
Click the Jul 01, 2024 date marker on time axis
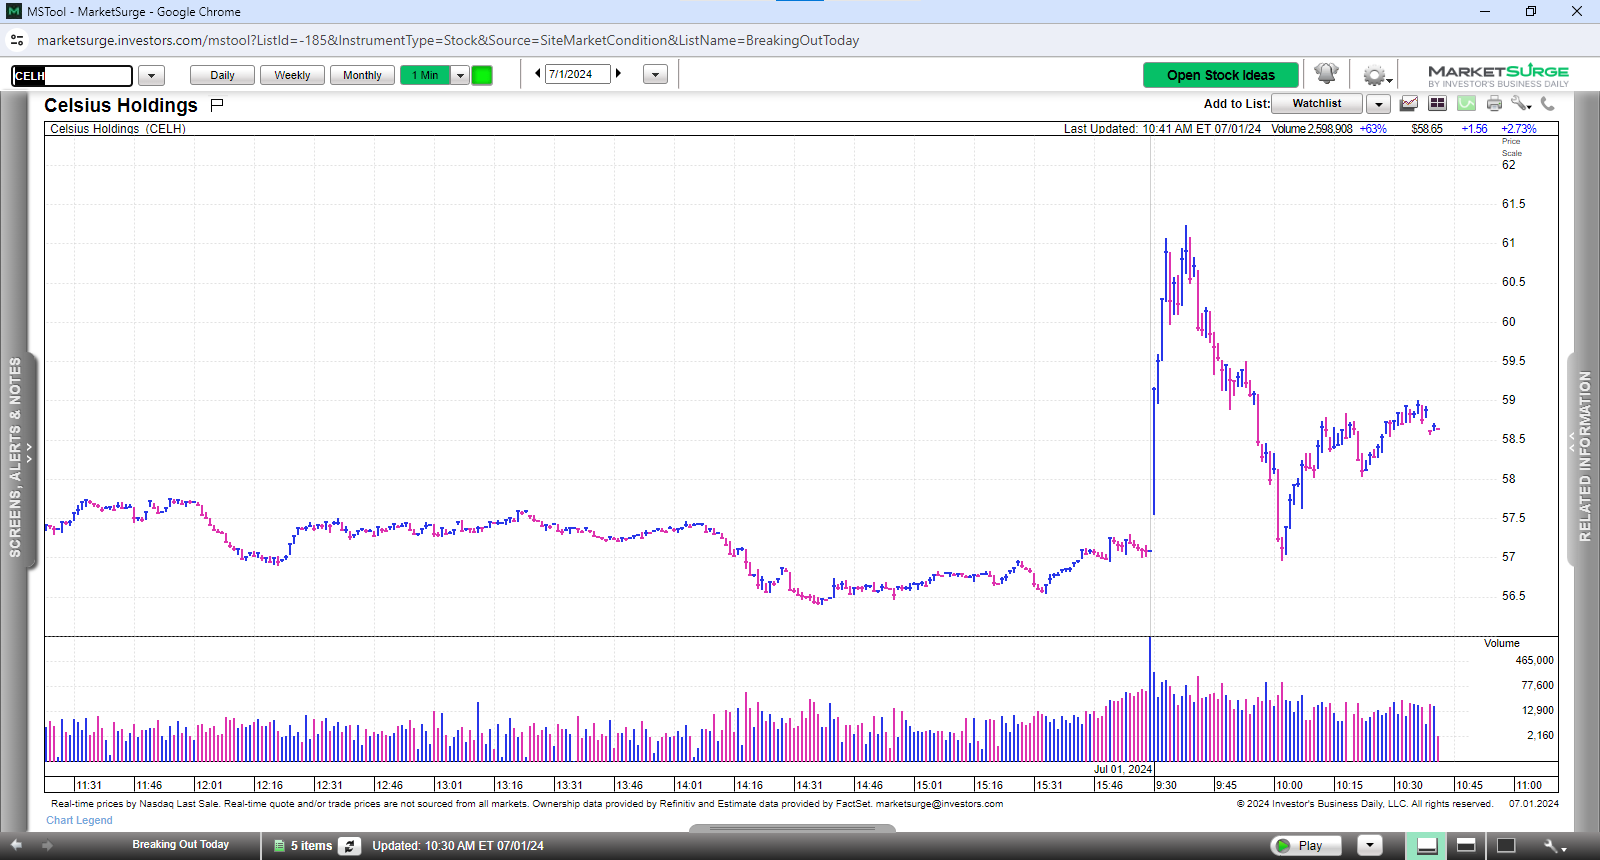[x=1123, y=769]
